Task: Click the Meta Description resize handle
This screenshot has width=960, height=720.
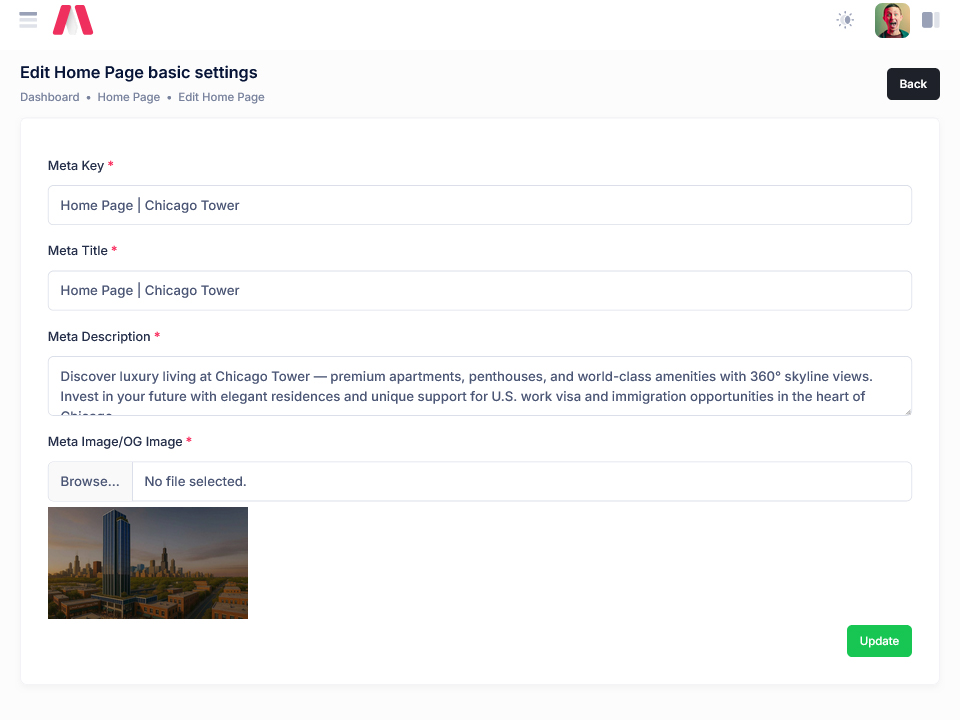Action: point(907,410)
